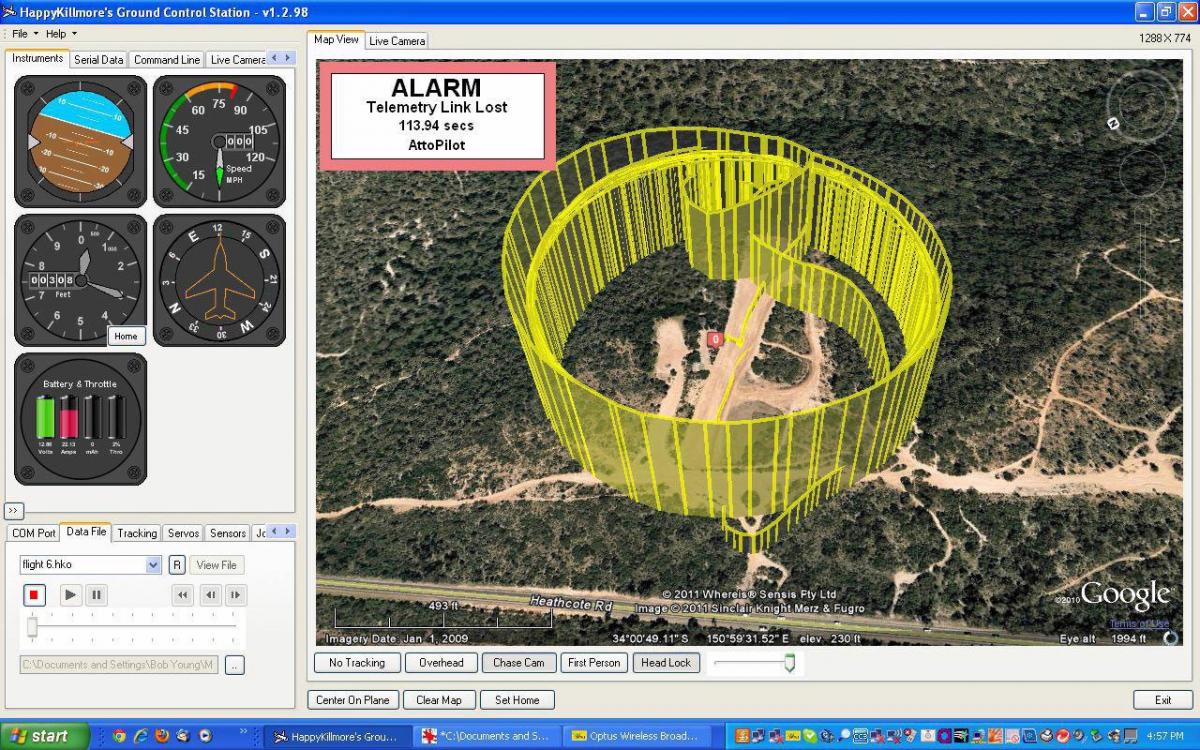
Task: Select First Person camera mode
Action: click(595, 662)
